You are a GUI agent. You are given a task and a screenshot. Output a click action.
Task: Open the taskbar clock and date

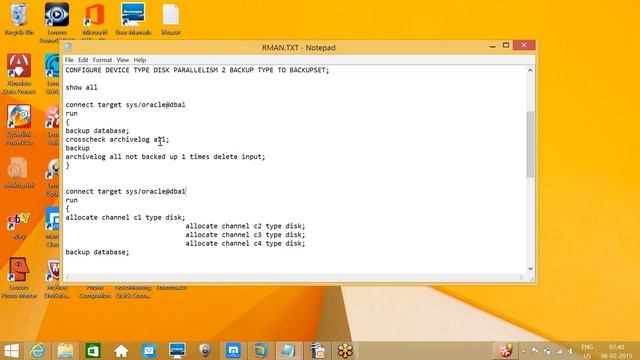616,351
